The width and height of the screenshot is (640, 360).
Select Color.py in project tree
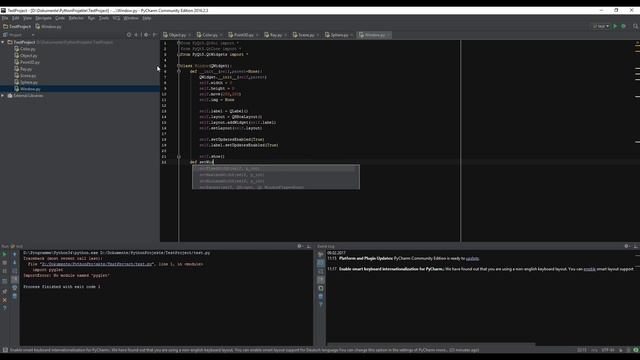coord(25,49)
